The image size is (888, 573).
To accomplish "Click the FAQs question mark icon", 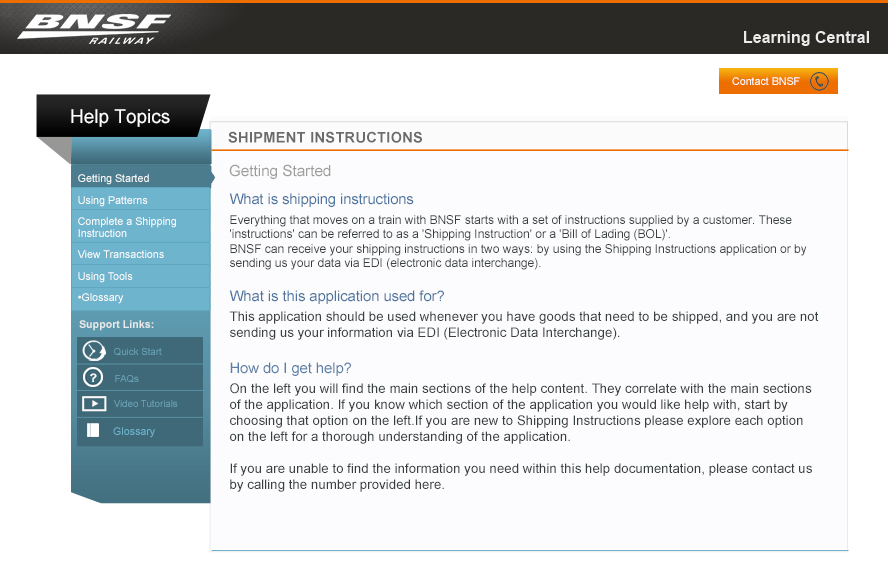I will point(94,377).
